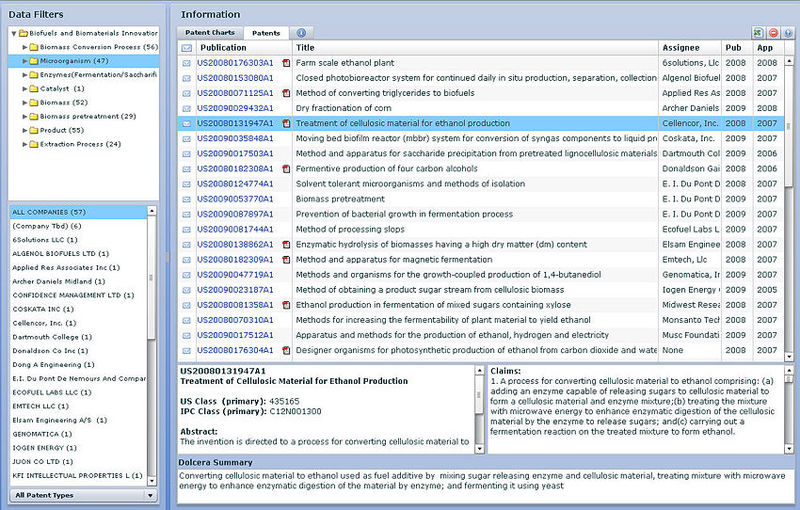800x510 pixels.
Task: Open publication link US20090029432A1
Action: [235, 108]
